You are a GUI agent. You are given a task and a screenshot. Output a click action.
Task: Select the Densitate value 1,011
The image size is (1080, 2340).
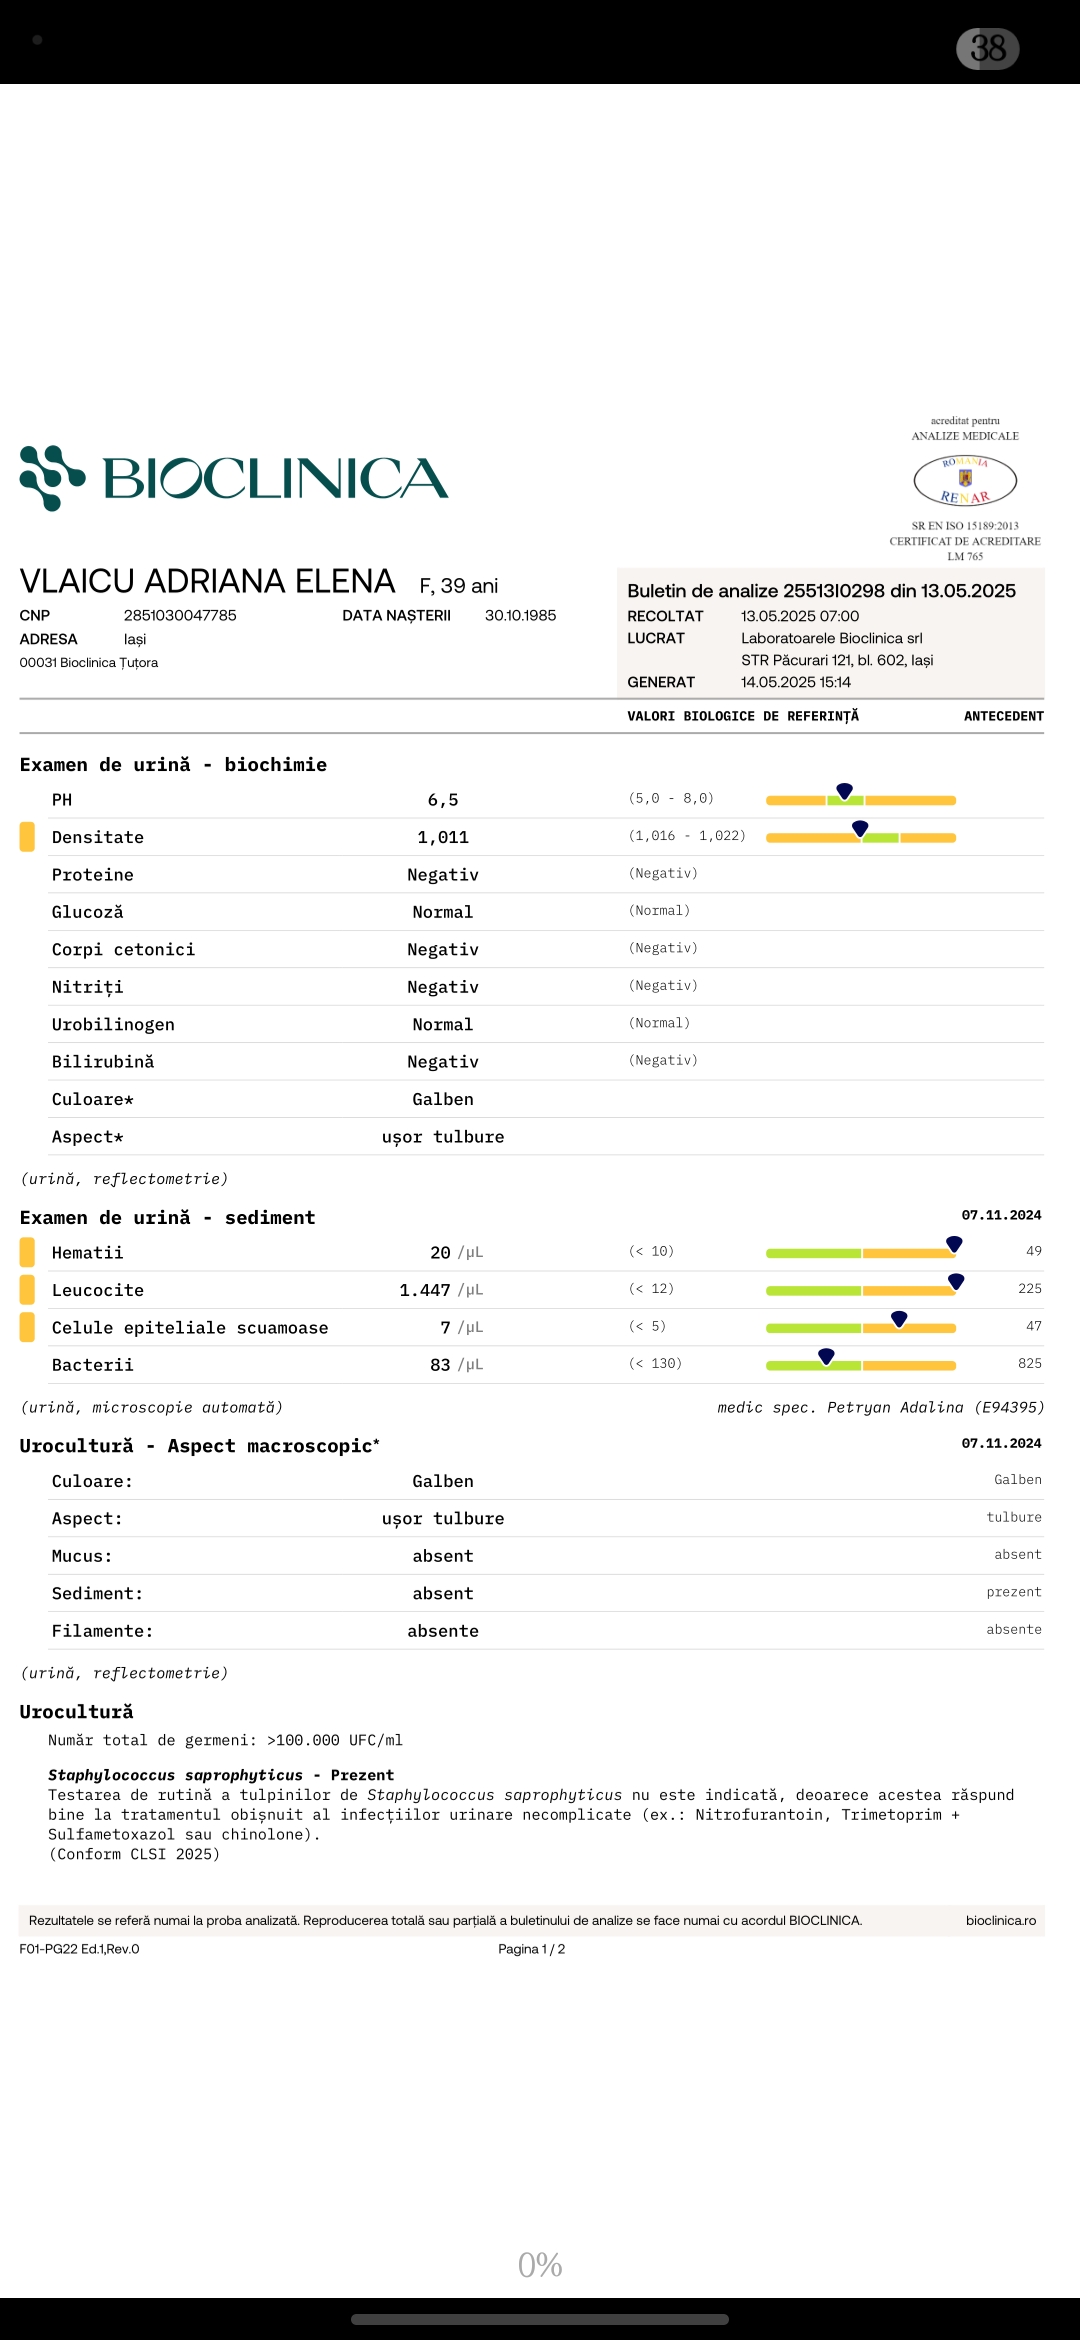pyautogui.click(x=443, y=837)
